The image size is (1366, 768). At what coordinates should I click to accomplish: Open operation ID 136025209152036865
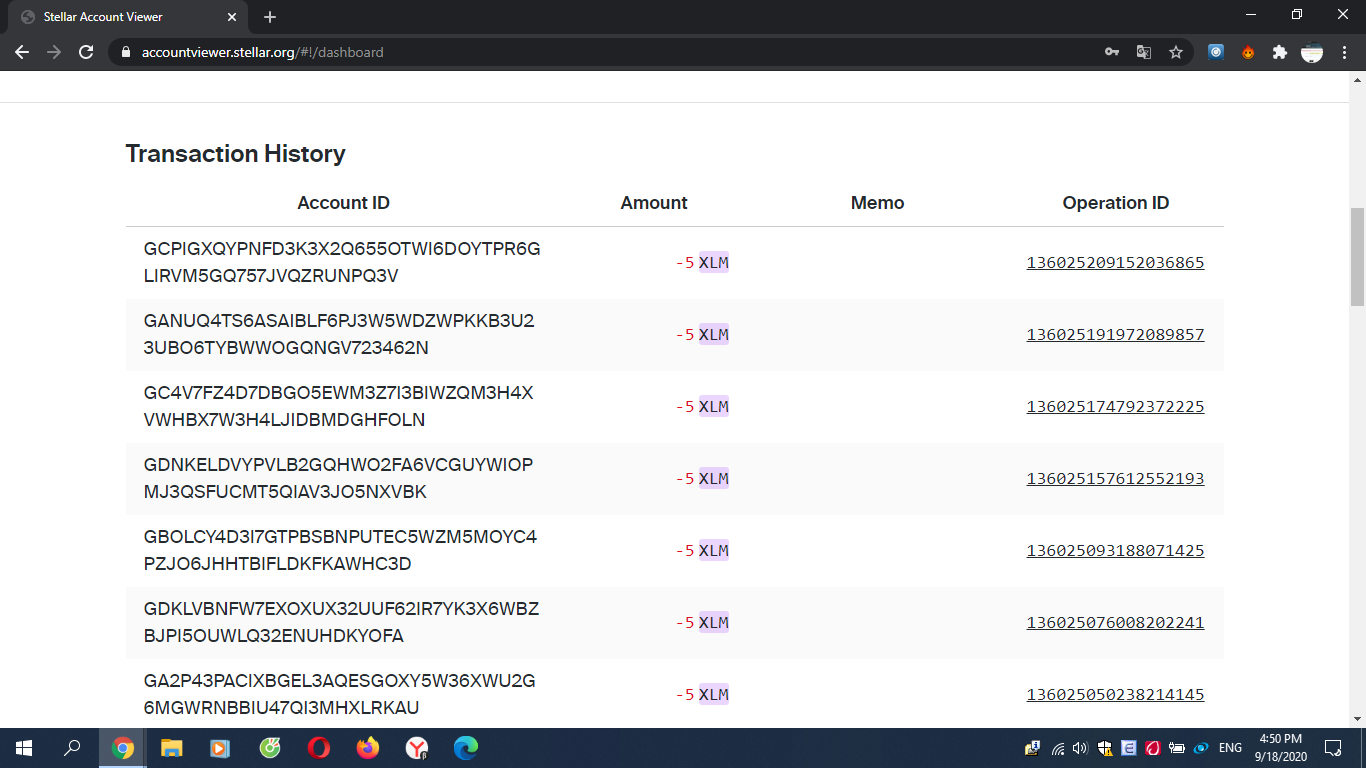pos(1115,263)
